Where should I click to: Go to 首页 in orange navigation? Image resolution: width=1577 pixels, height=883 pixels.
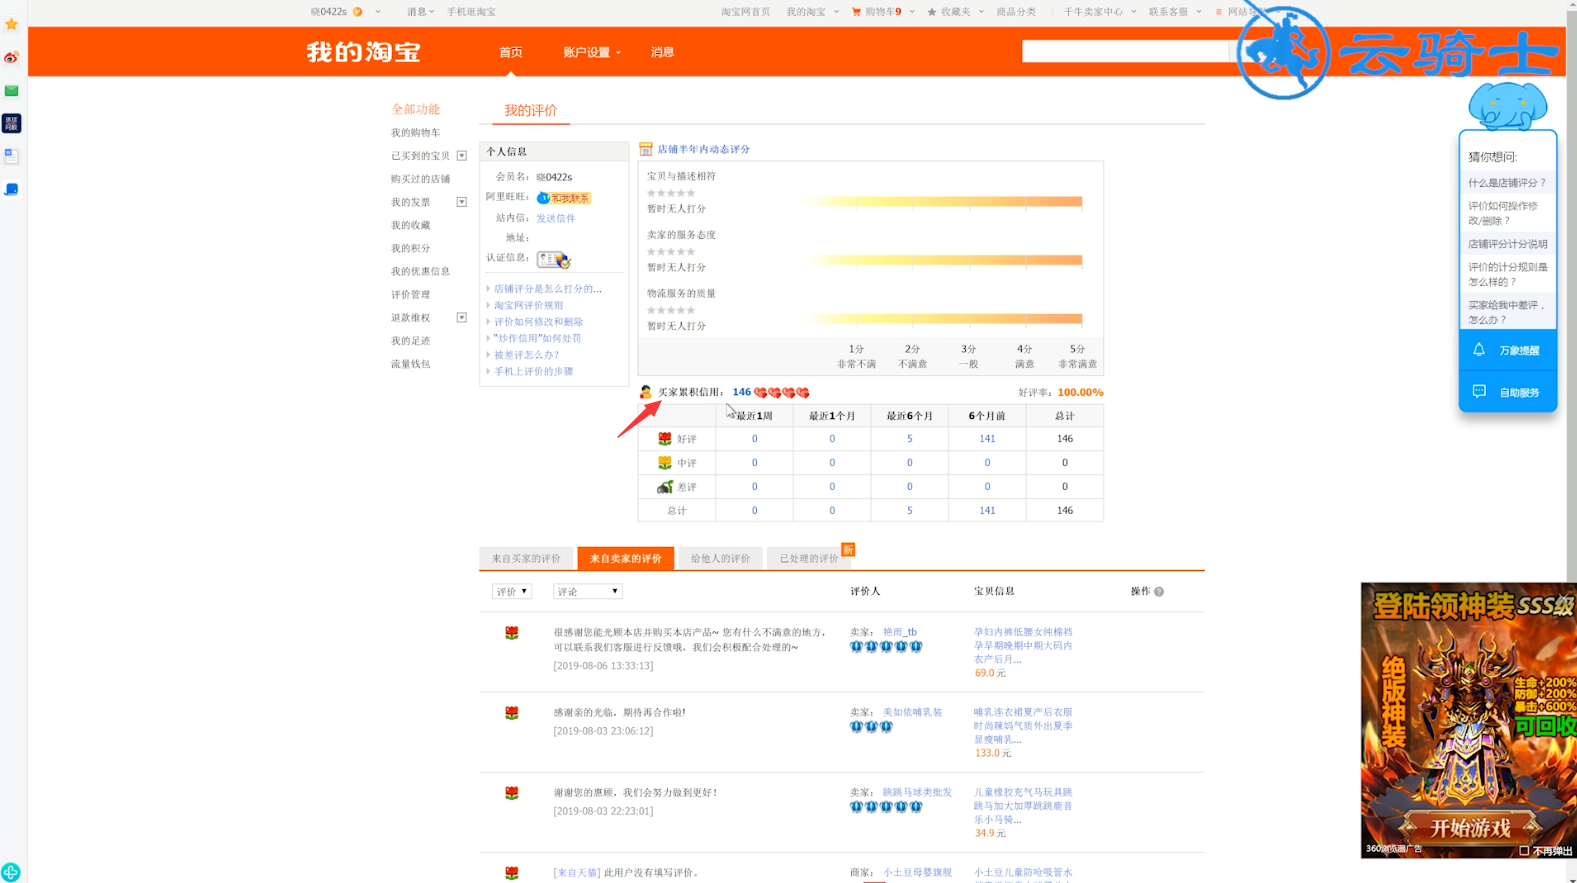tap(511, 52)
